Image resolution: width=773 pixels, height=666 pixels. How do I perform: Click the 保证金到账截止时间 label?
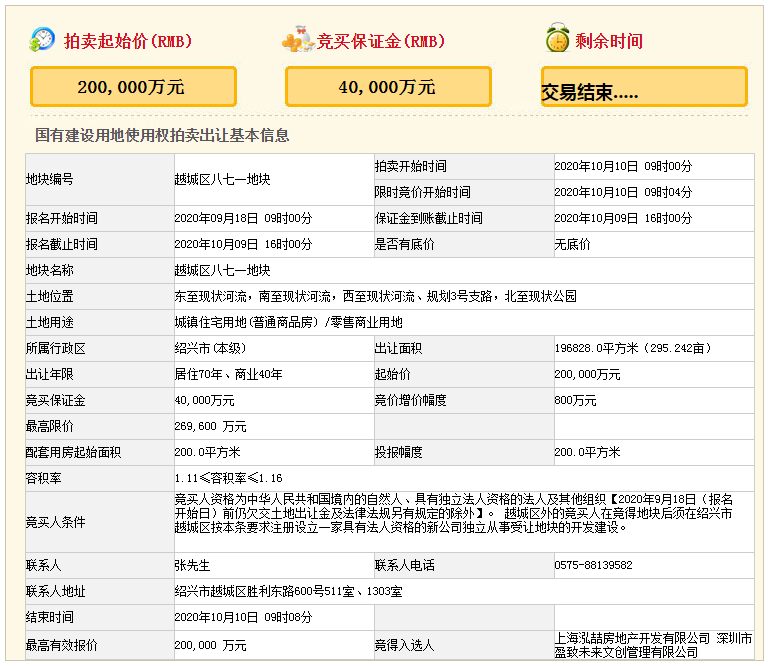(428, 218)
